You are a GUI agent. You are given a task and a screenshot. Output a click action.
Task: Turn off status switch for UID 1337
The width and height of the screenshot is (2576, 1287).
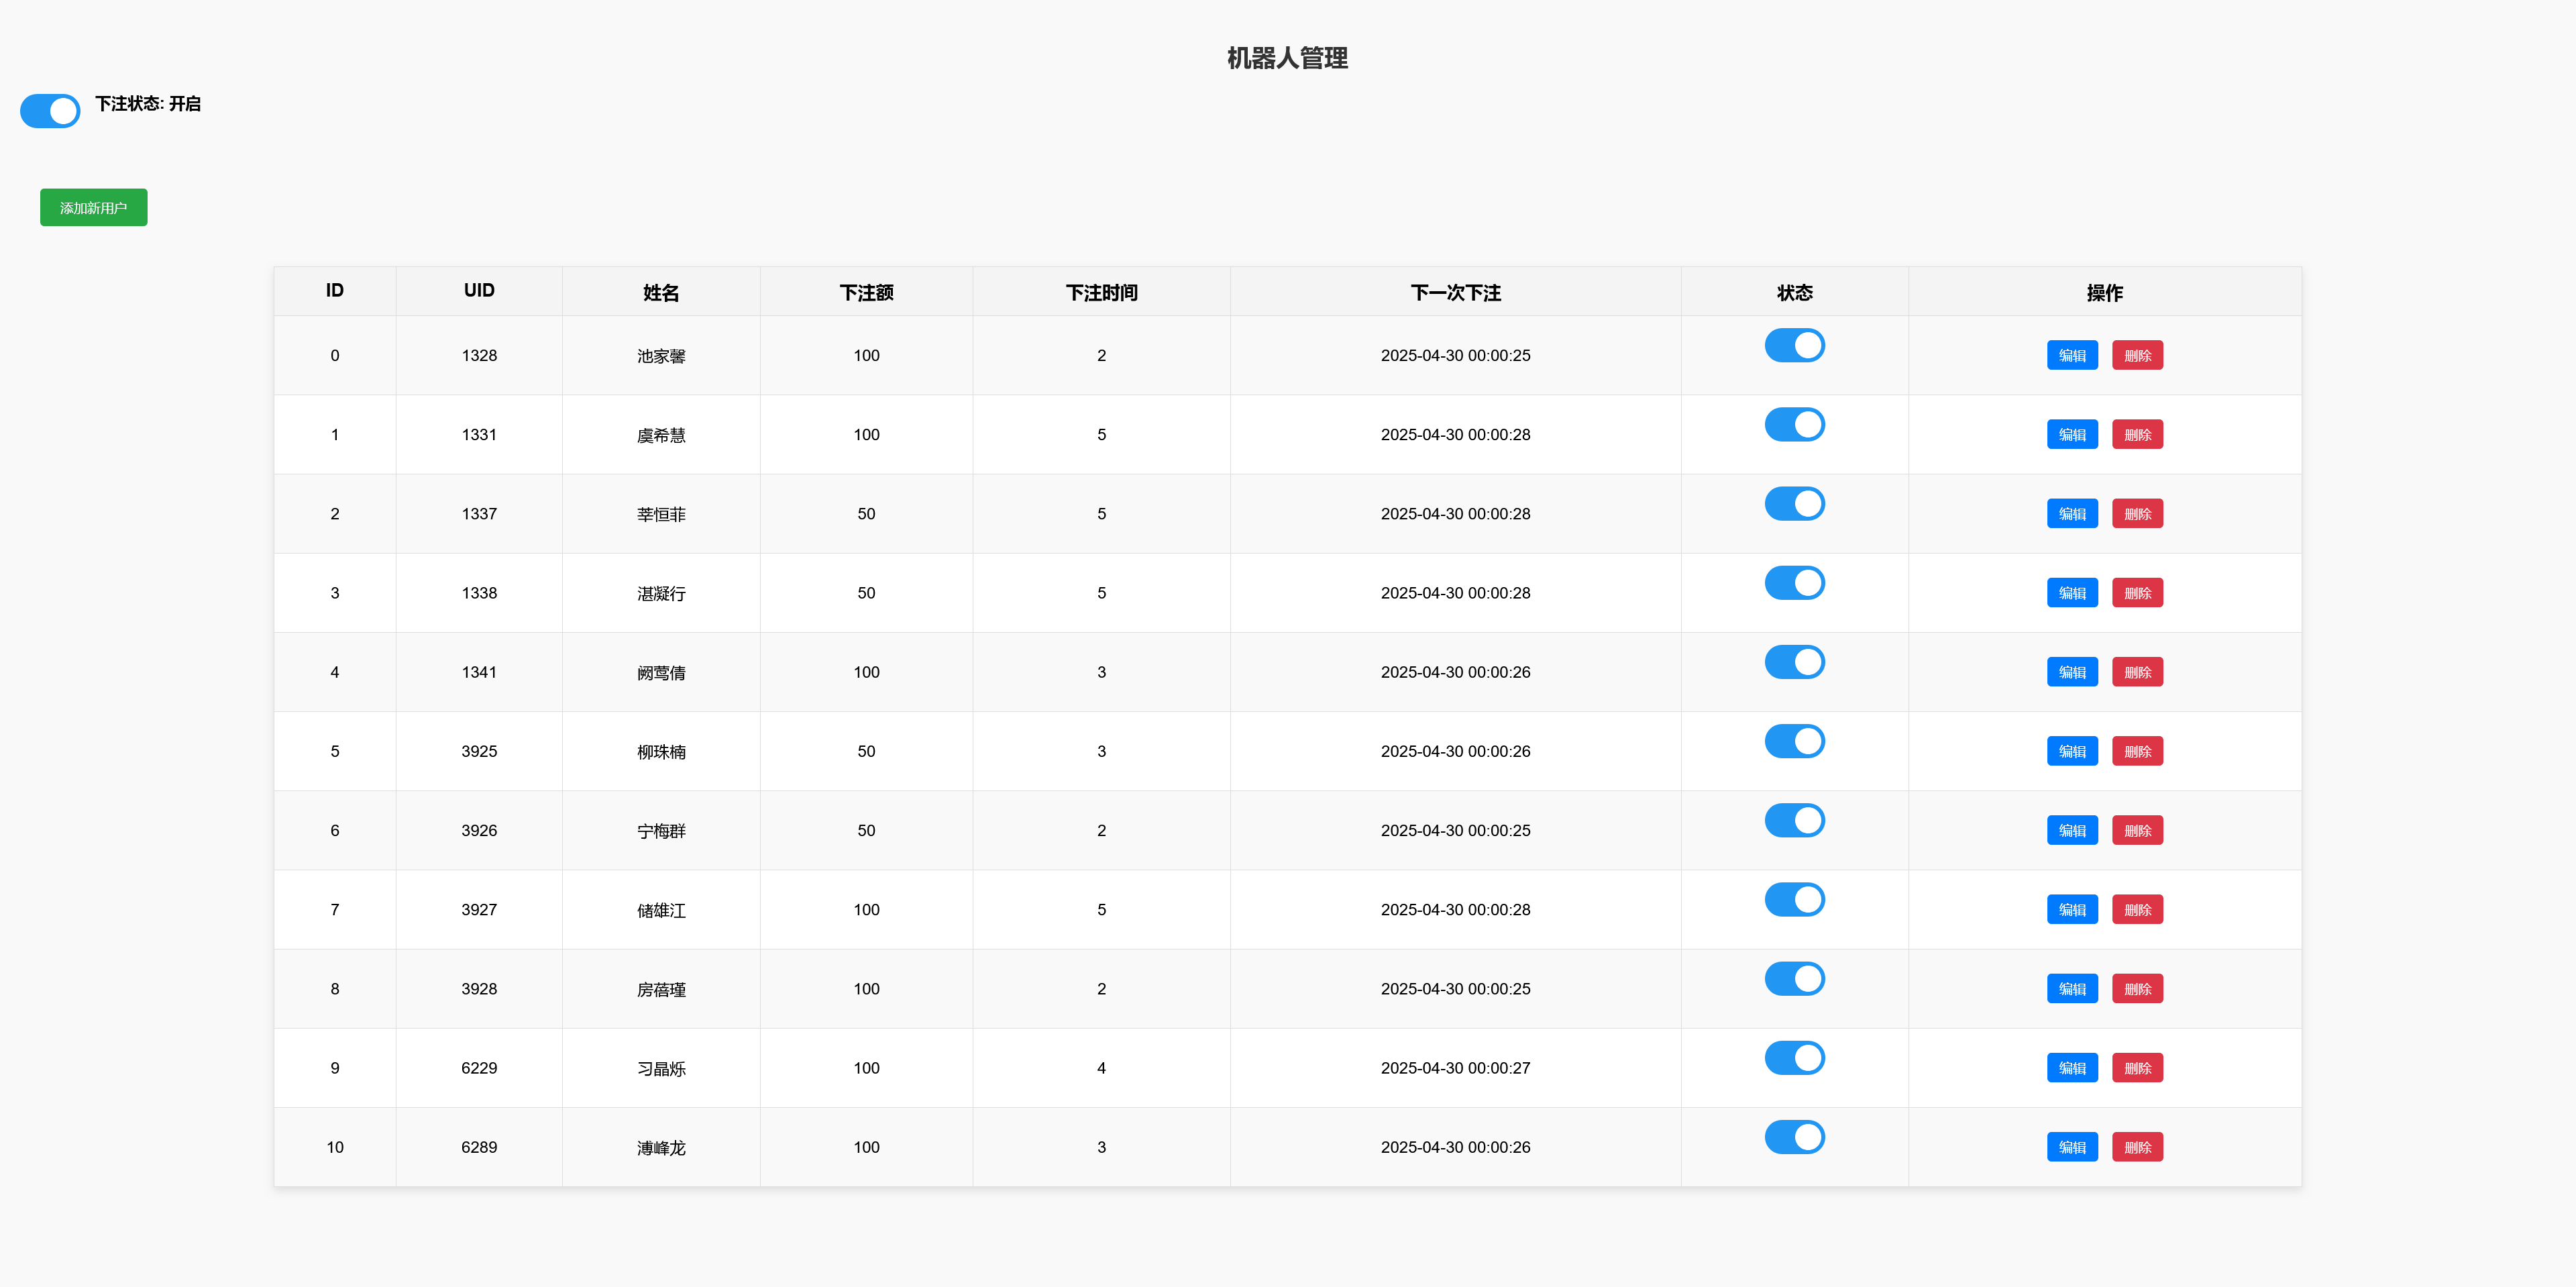(1794, 504)
